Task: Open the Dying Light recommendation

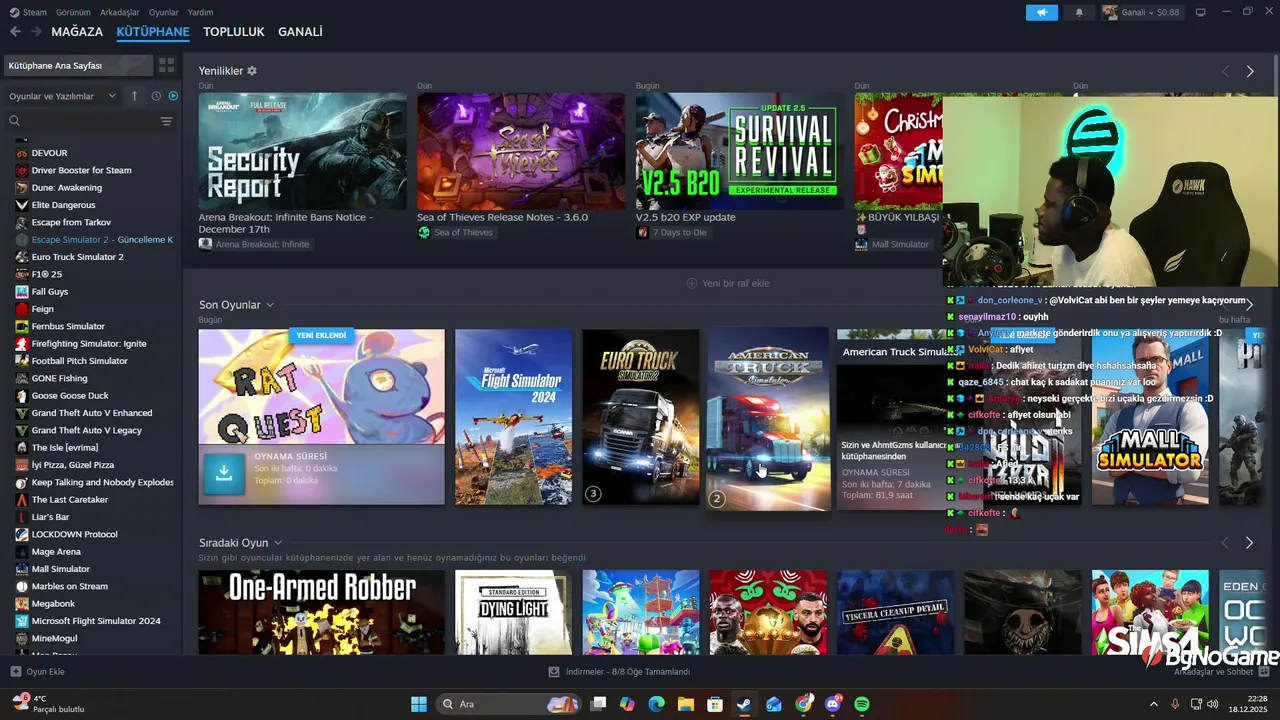Action: [x=513, y=613]
